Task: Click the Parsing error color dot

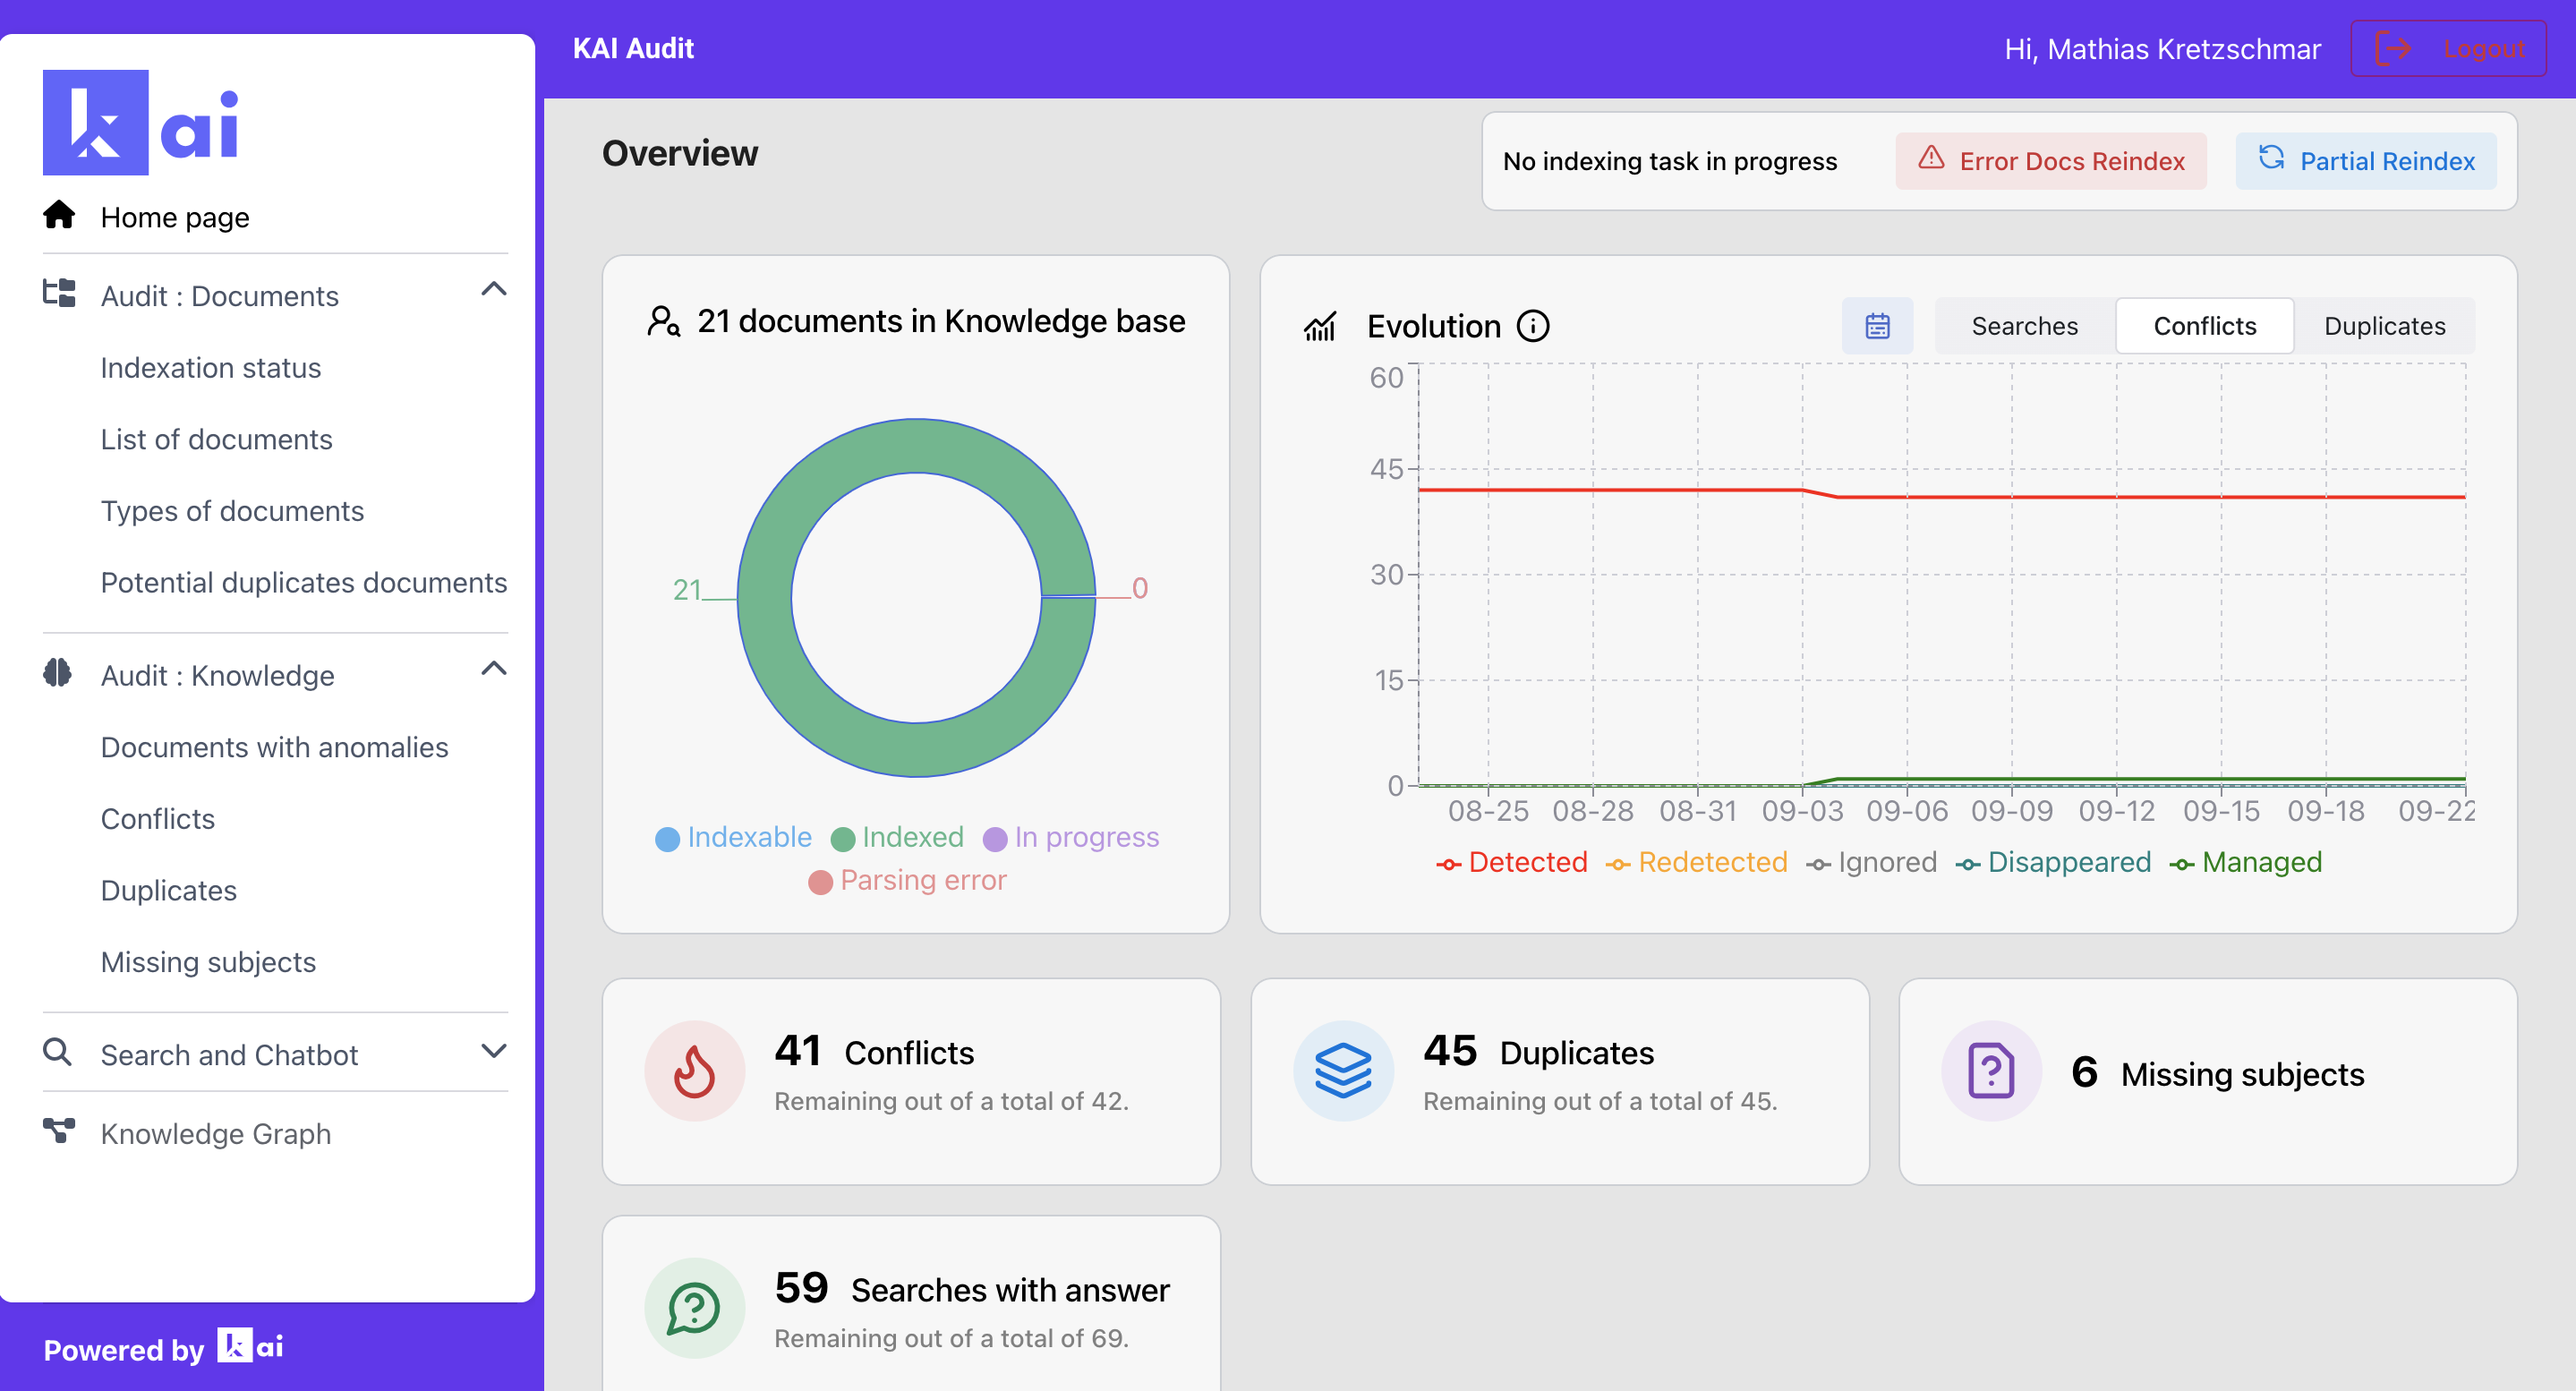Action: pos(820,882)
